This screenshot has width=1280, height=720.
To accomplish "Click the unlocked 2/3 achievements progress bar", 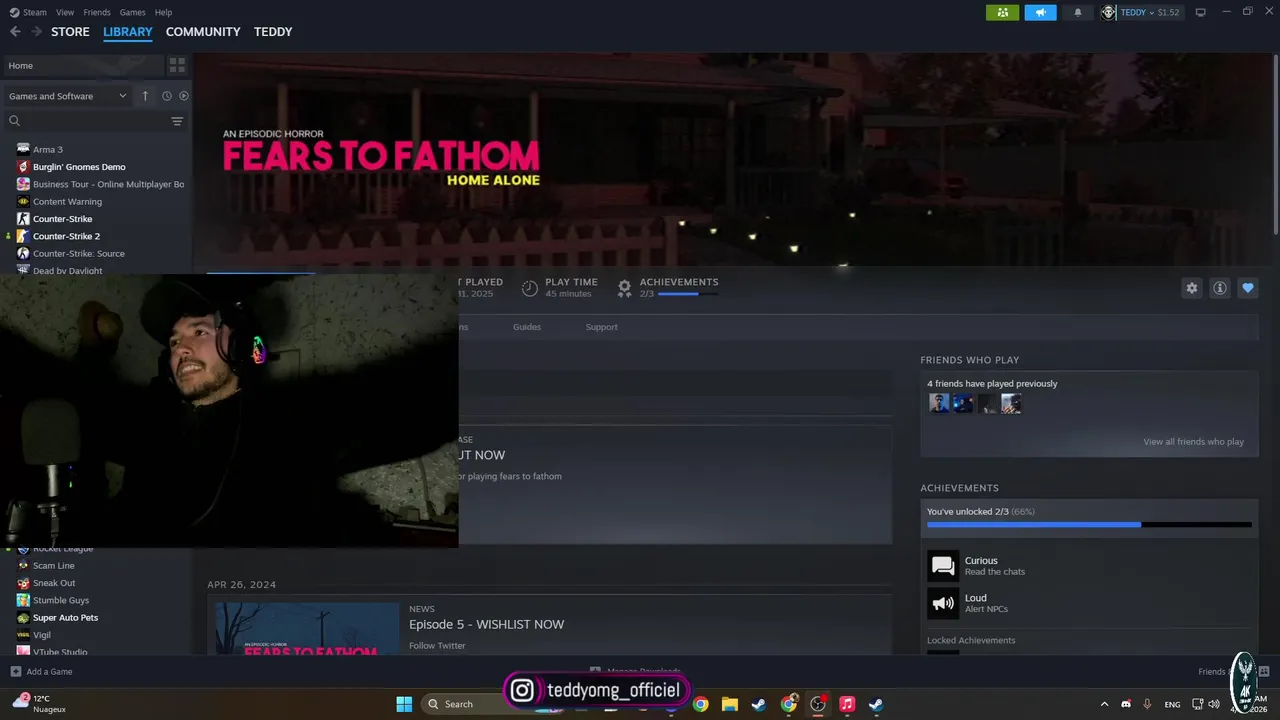I will click(x=1089, y=524).
